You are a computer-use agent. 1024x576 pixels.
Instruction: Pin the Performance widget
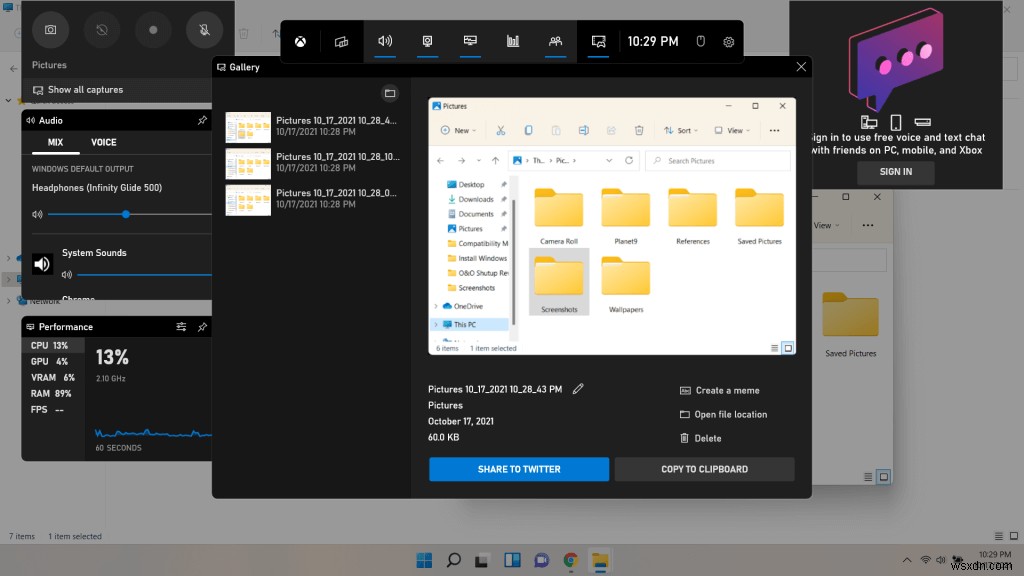[x=202, y=326]
